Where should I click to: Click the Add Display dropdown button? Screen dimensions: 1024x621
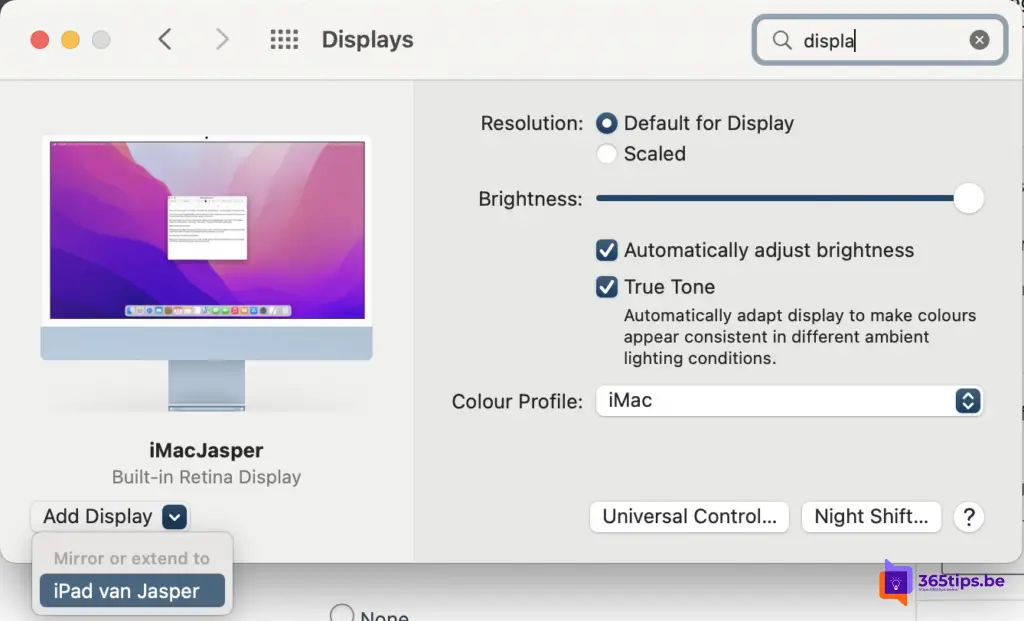coord(110,517)
